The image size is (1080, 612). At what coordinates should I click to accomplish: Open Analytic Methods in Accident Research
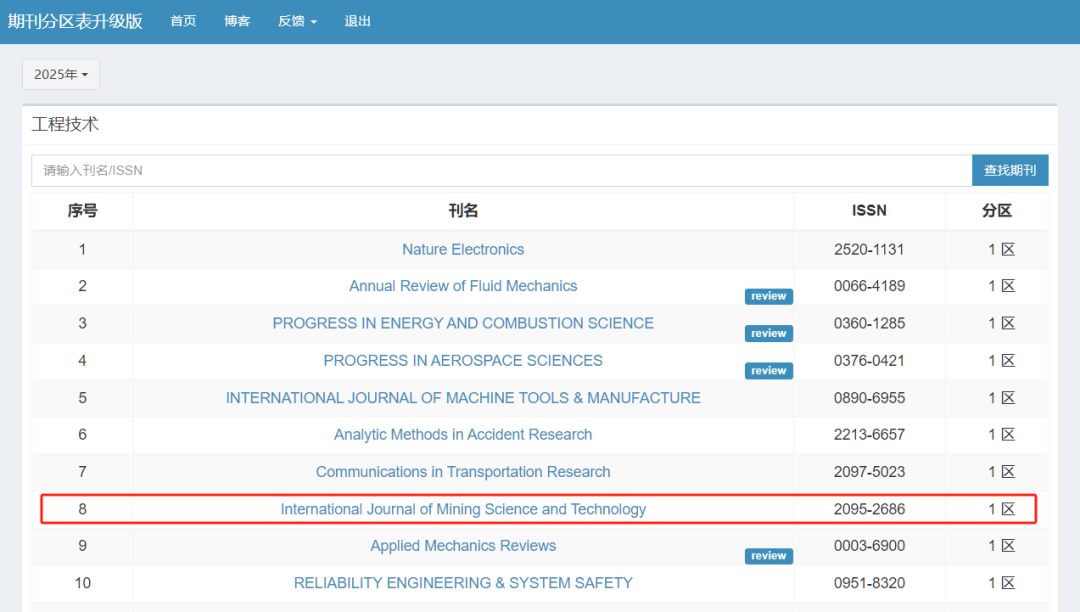click(463, 434)
